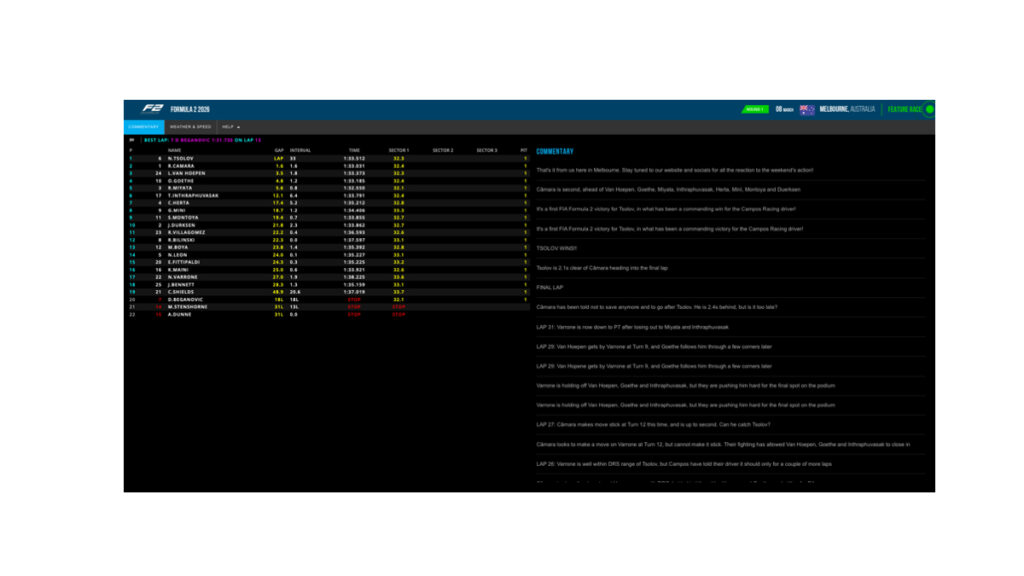Click the pit indicator for R.CAMARA

(524, 166)
